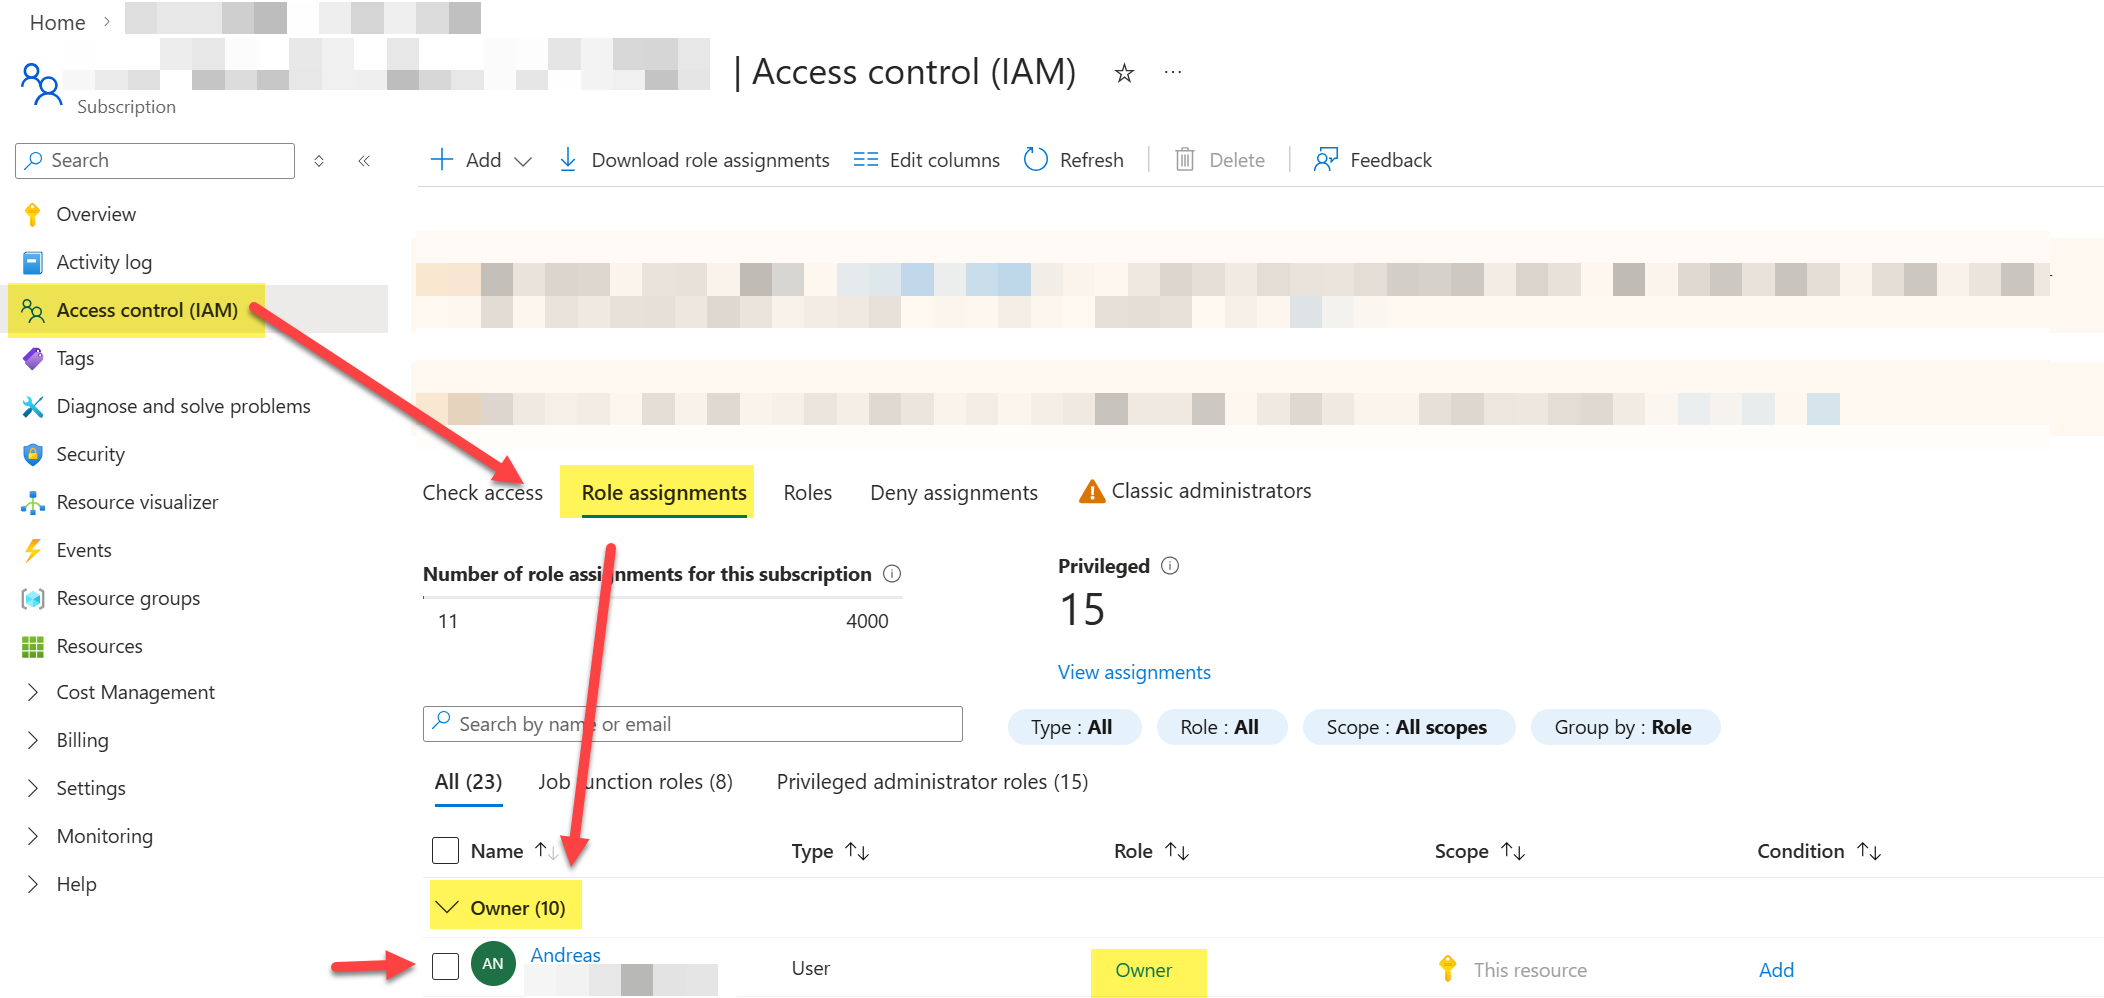Open the Type : All filter
This screenshot has width=2104, height=998.
click(x=1073, y=727)
